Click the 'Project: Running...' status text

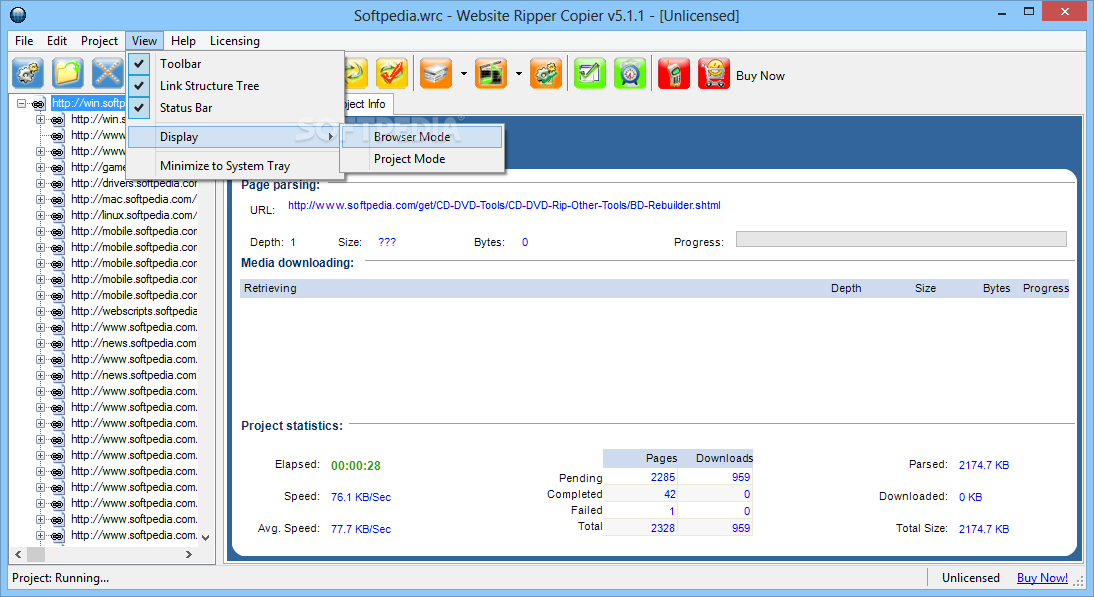[x=61, y=577]
